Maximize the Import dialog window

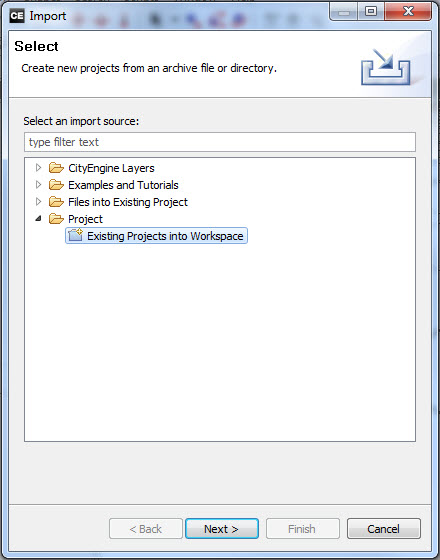click(x=371, y=12)
